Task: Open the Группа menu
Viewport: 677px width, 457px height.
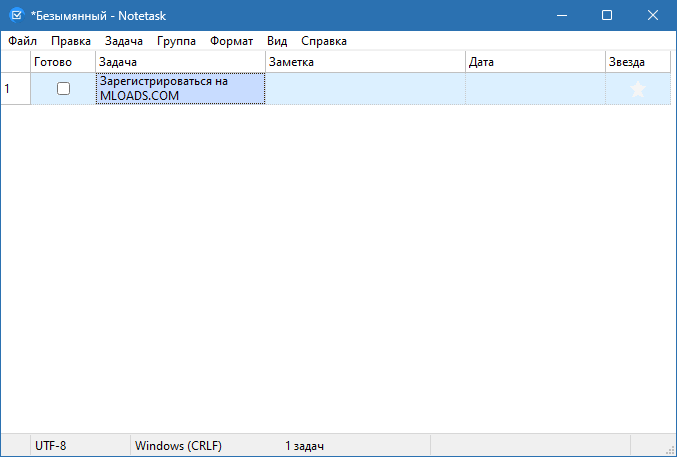Action: pyautogui.click(x=176, y=41)
